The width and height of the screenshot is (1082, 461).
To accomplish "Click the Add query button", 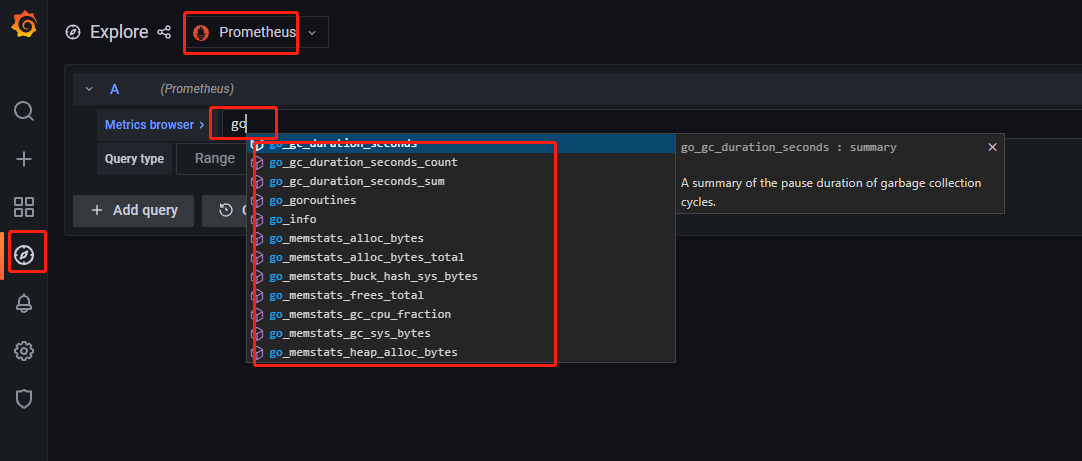I will click(134, 210).
